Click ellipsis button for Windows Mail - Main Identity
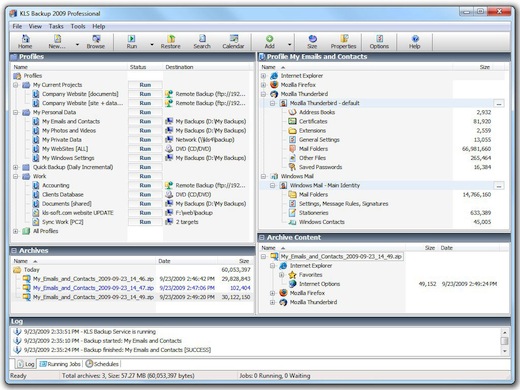Viewport: 520px width, 390px height. 499,186
